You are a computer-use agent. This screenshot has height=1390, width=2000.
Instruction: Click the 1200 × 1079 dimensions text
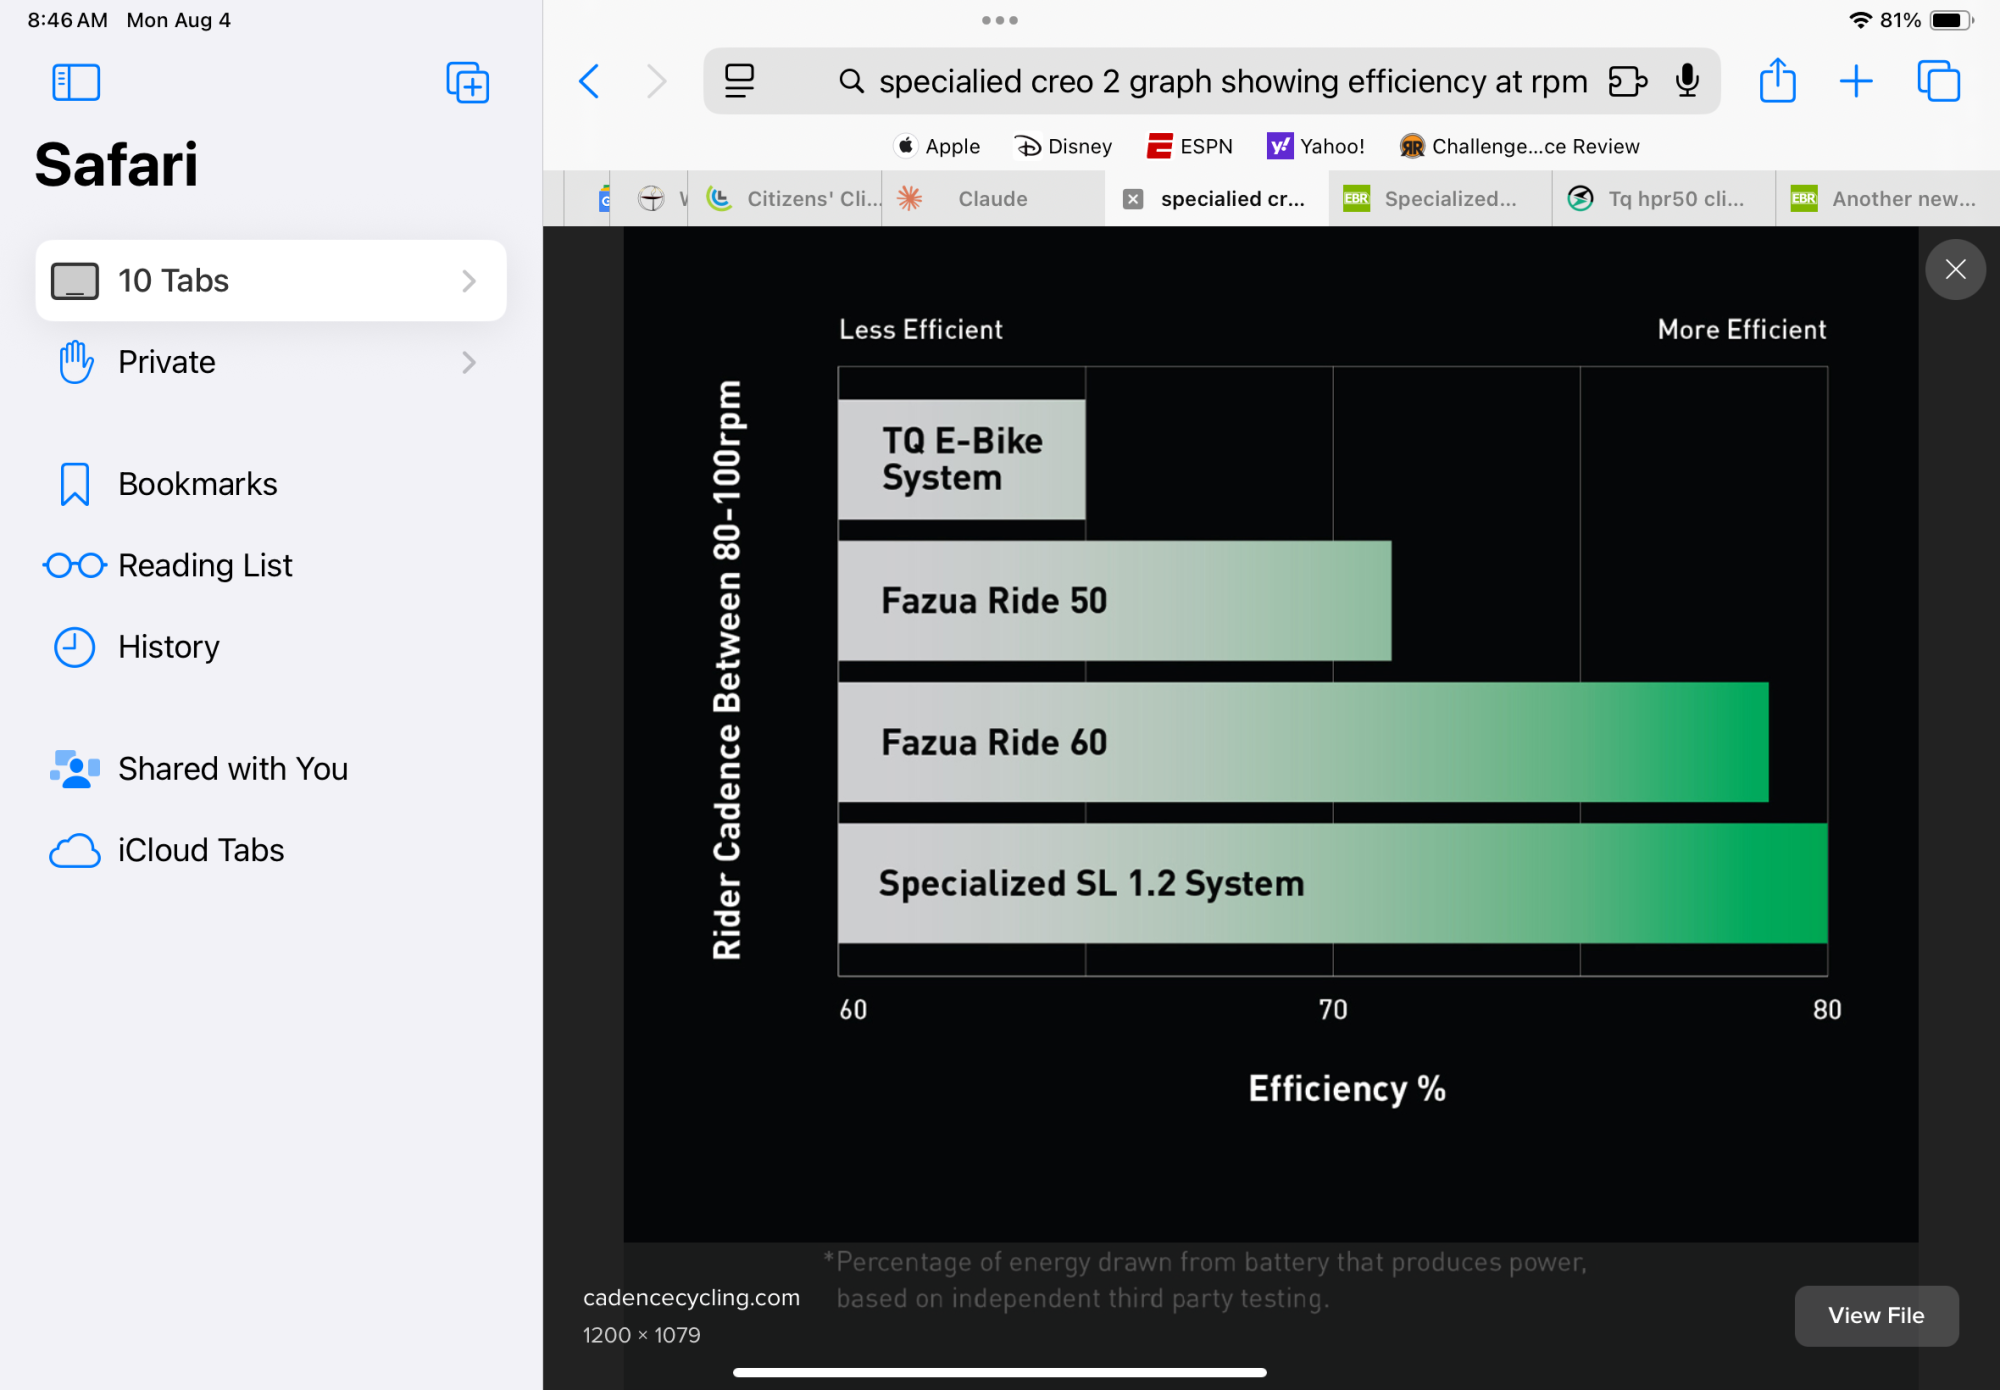click(x=641, y=1335)
